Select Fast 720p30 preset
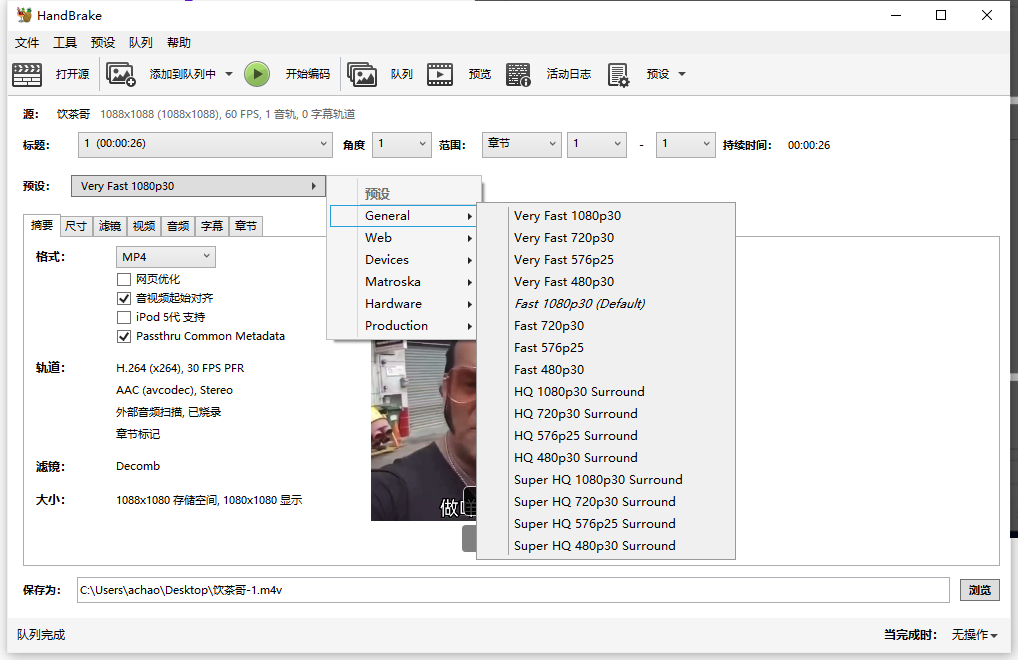The height and width of the screenshot is (660, 1018). 549,326
